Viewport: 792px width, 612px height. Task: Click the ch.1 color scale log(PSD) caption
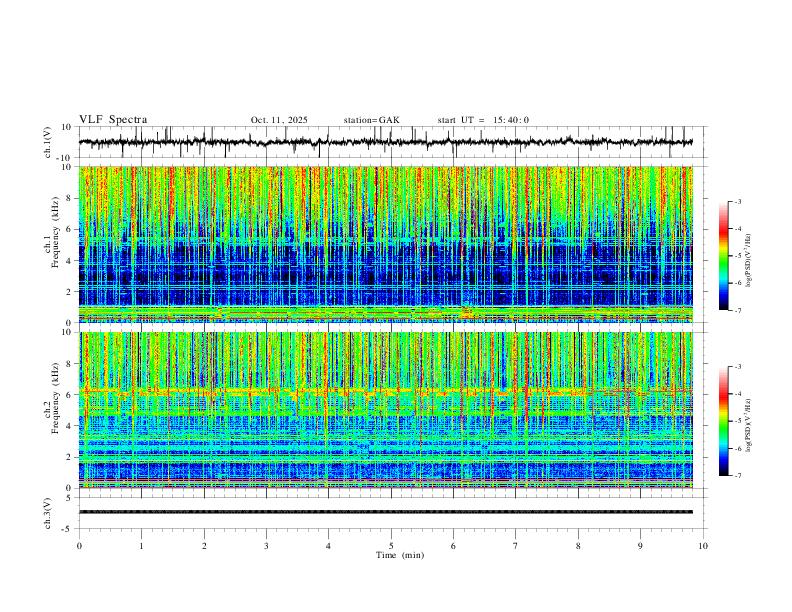click(x=748, y=261)
